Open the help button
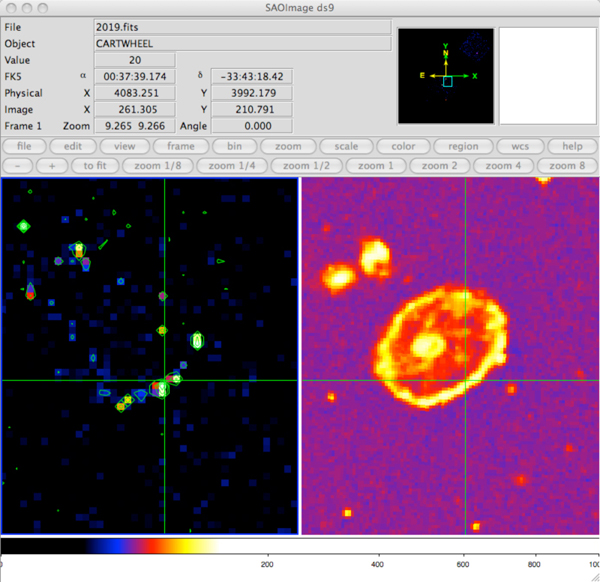This screenshot has height=582, width=600. tap(572, 146)
